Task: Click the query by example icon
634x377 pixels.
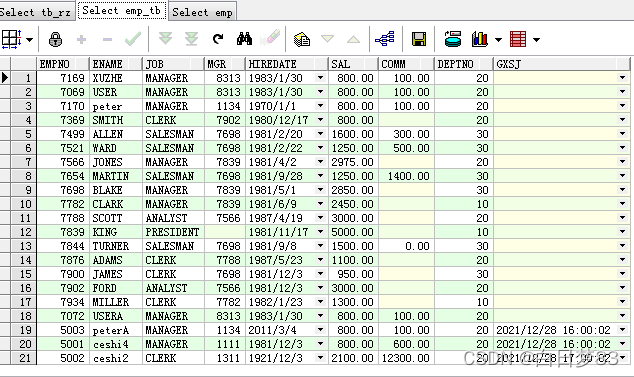Action: [x=302, y=39]
